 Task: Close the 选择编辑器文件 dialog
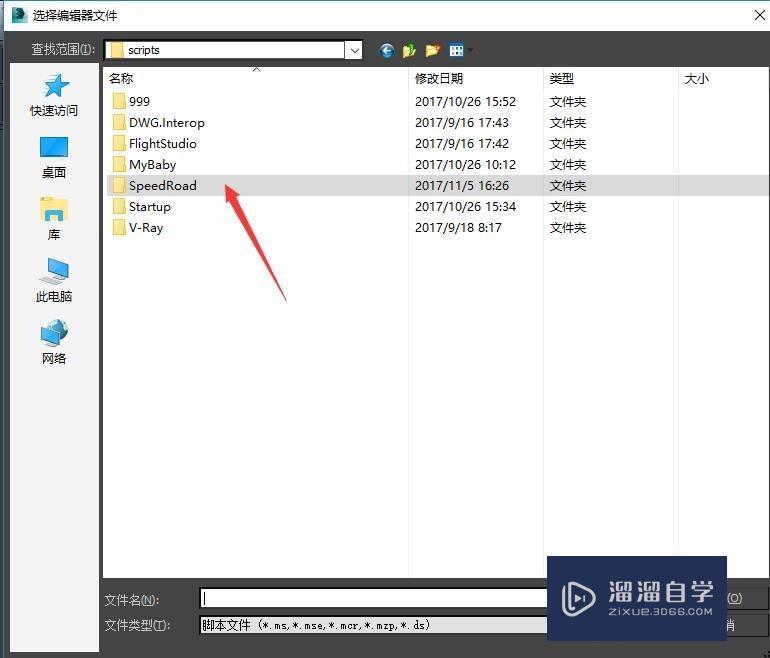click(x=759, y=16)
